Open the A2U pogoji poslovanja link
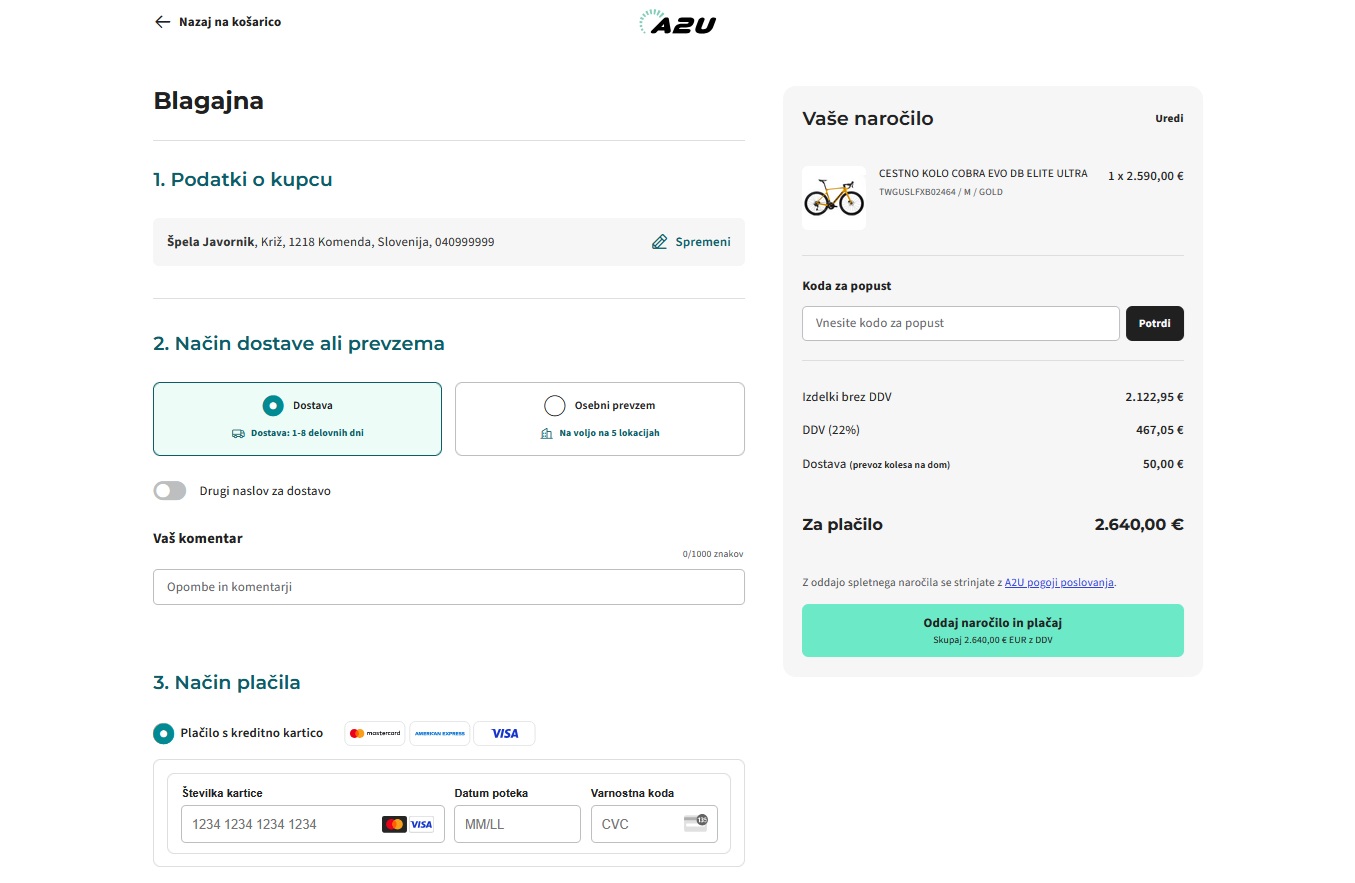This screenshot has height=883, width=1355. [1058, 582]
